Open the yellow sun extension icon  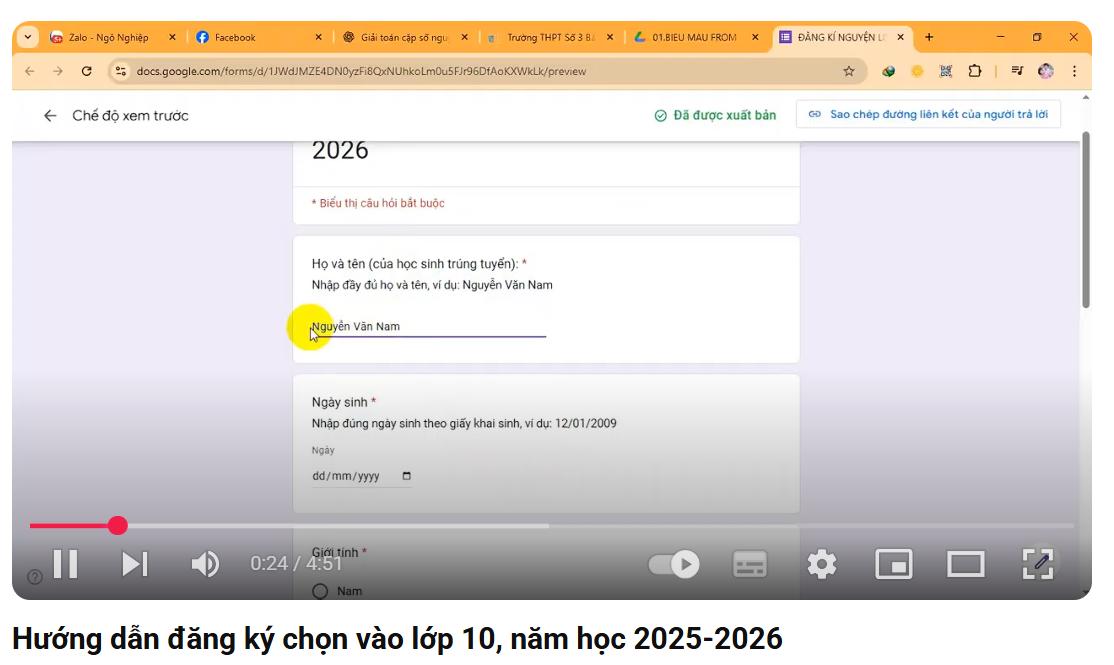(917, 71)
